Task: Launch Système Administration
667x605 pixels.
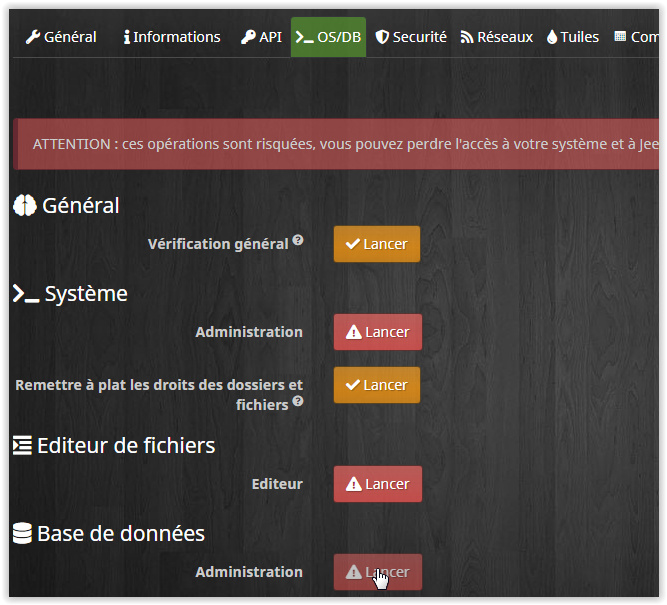Action: (x=378, y=332)
